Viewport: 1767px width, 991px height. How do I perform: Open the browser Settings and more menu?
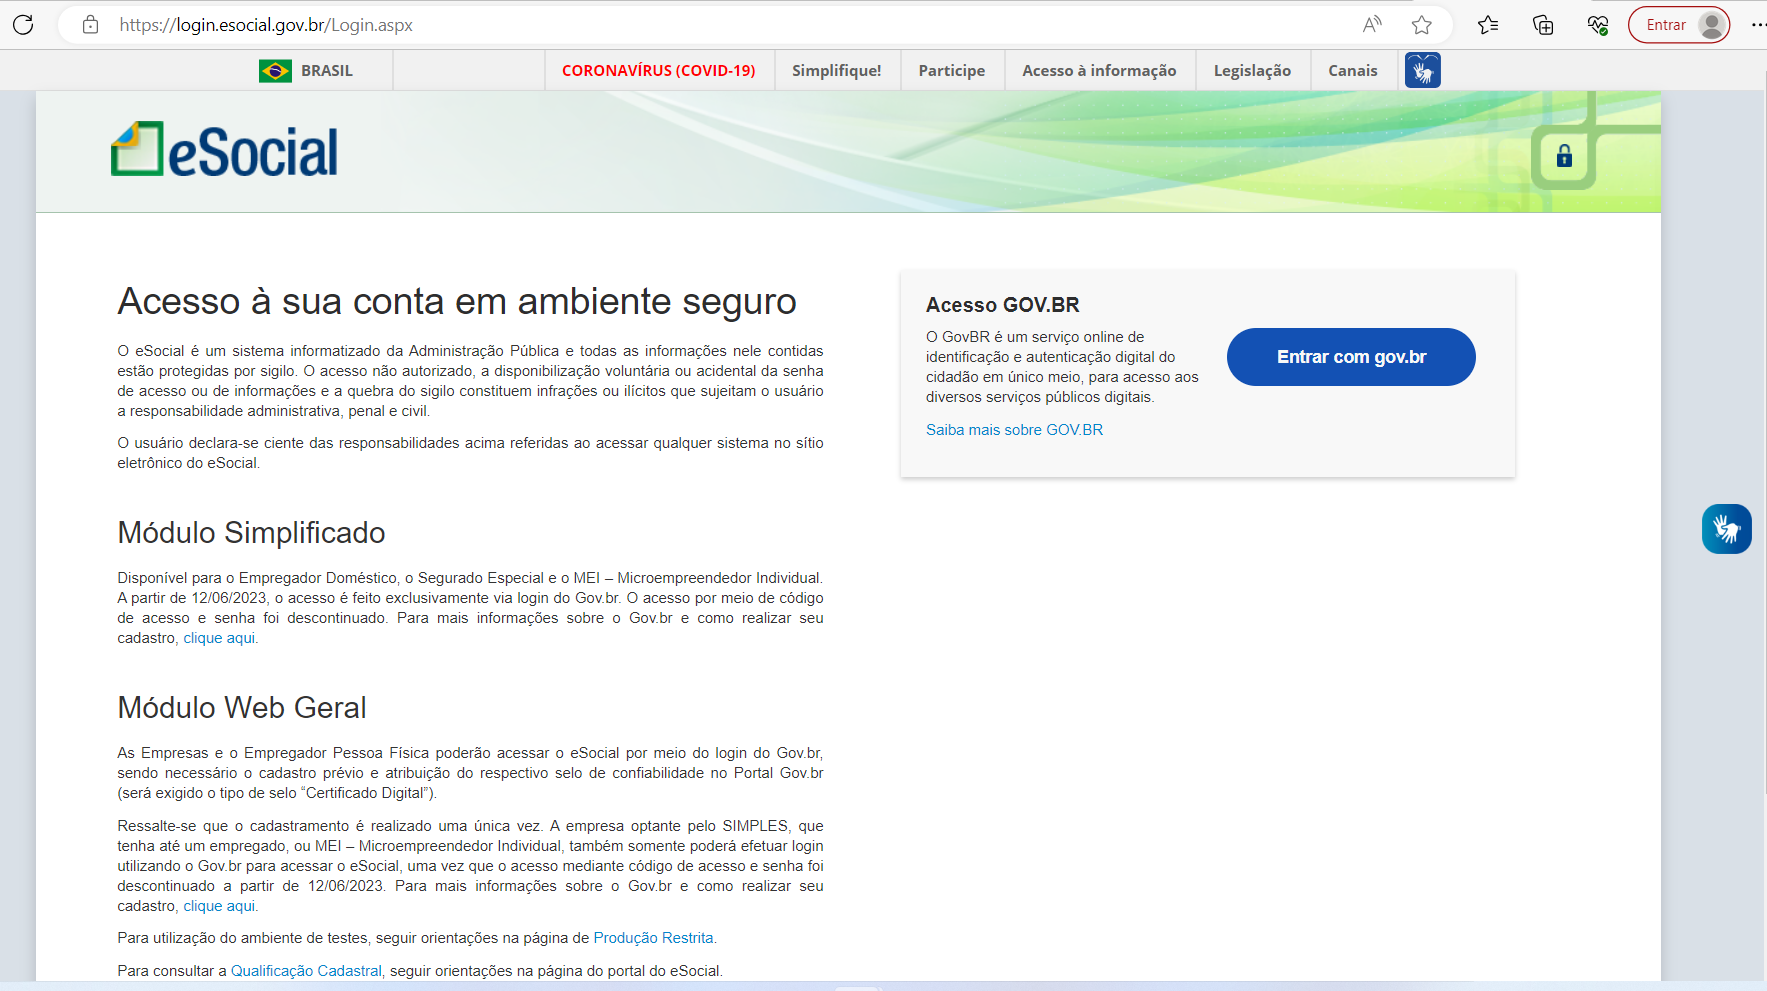click(1758, 25)
